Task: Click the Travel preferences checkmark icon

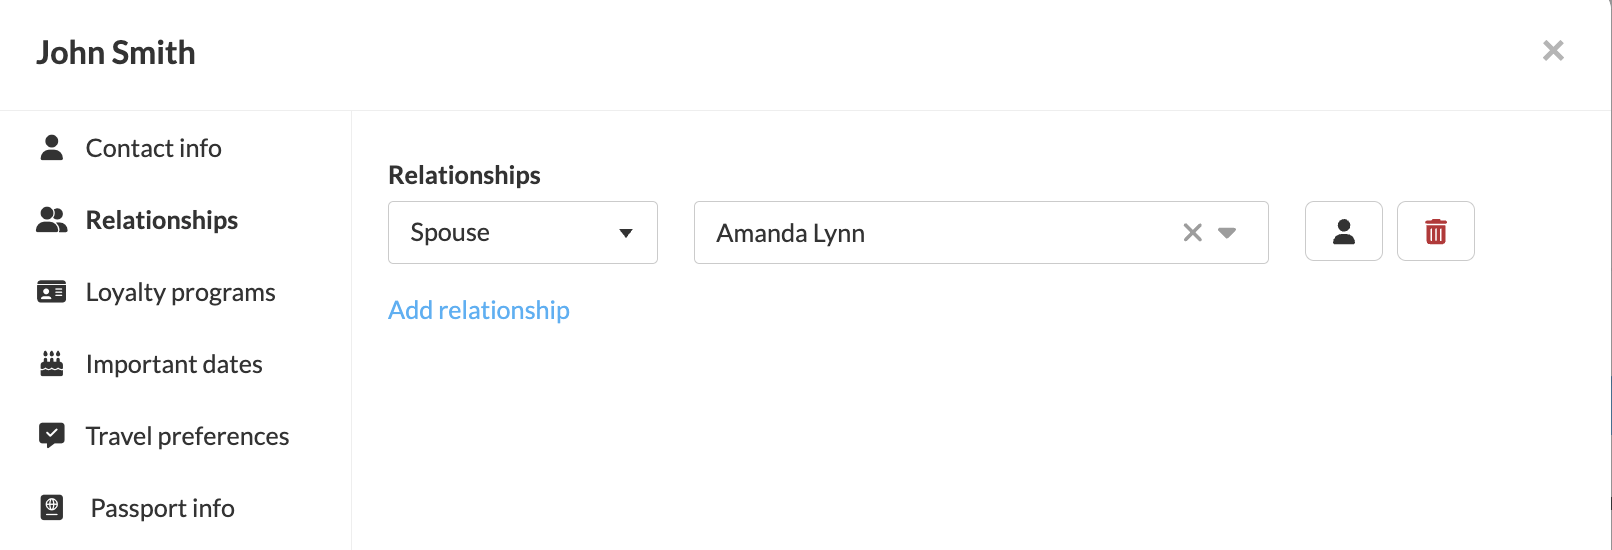Action: 52,435
